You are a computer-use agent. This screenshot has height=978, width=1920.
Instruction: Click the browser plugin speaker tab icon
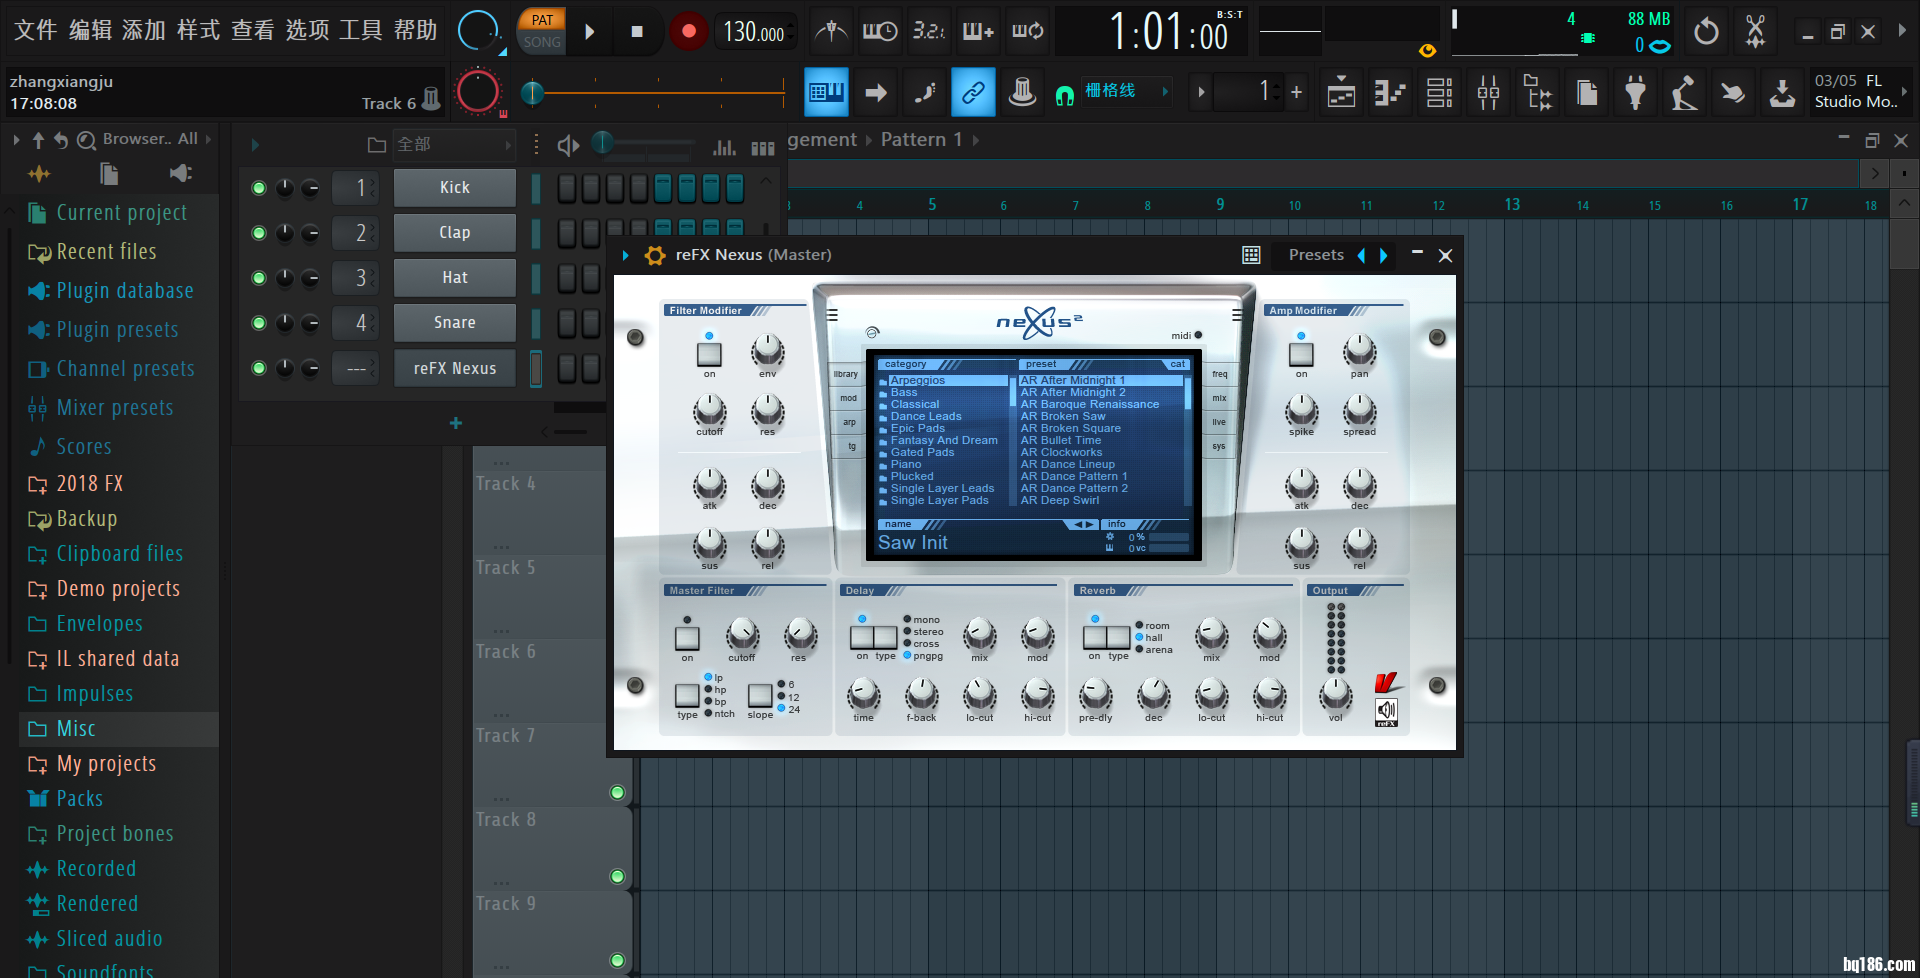tap(180, 174)
